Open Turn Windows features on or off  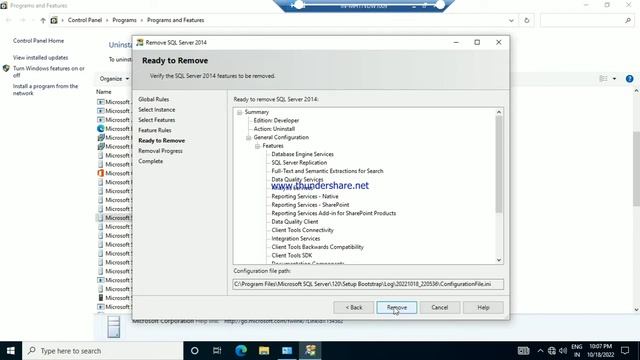pos(49,71)
